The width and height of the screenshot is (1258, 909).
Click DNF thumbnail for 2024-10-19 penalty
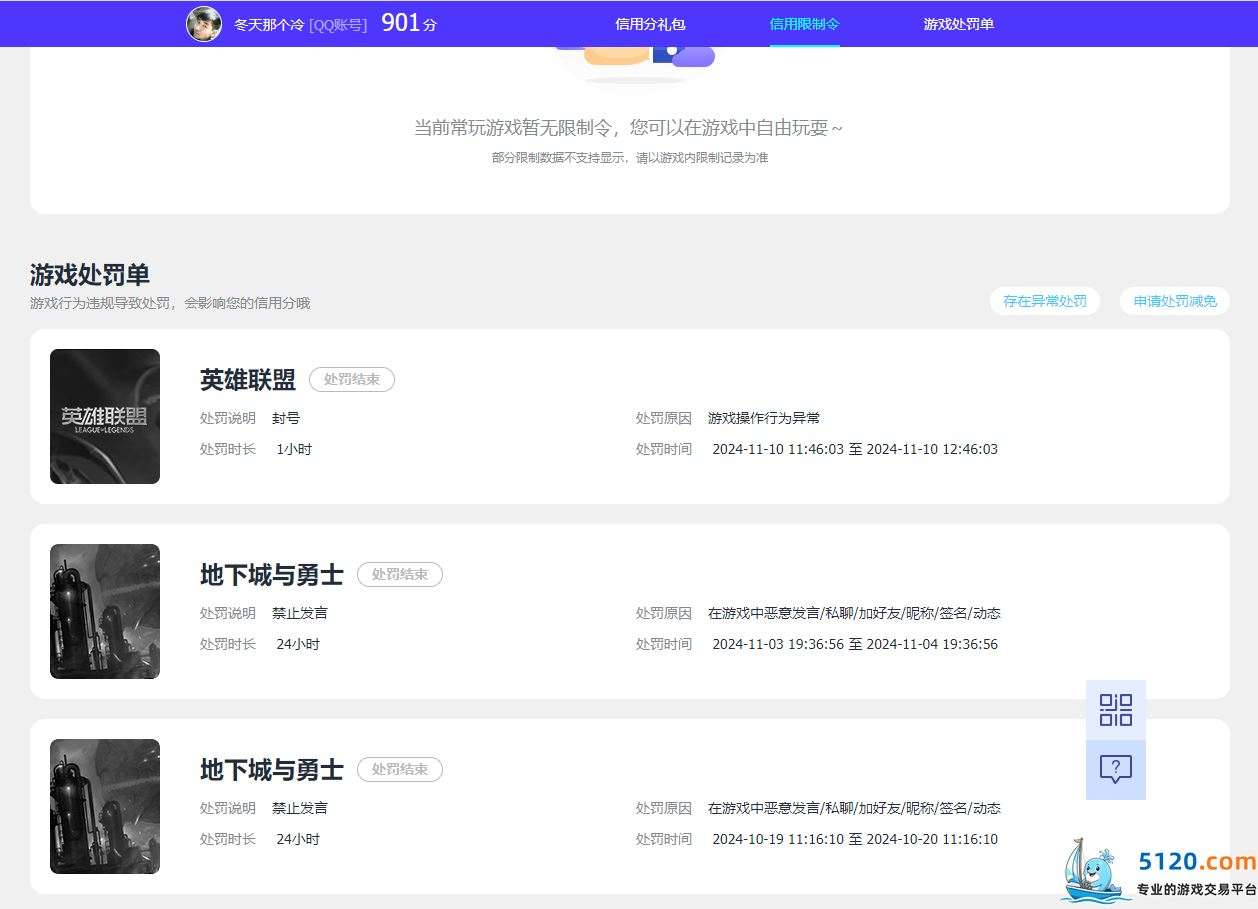click(105, 806)
